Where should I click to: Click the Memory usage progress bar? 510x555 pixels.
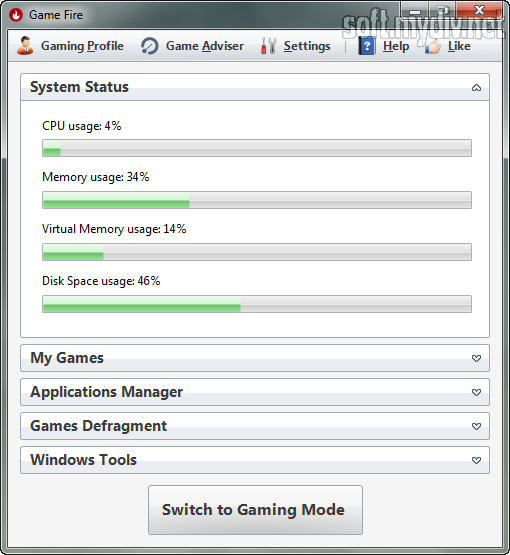[x=257, y=200]
